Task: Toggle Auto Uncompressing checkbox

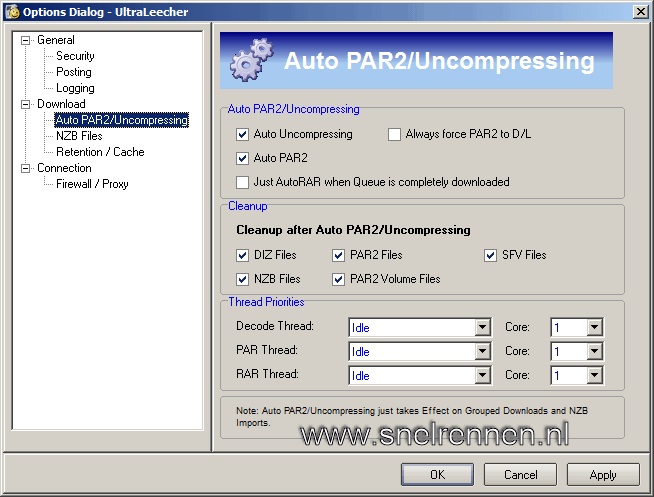Action: pyautogui.click(x=242, y=134)
